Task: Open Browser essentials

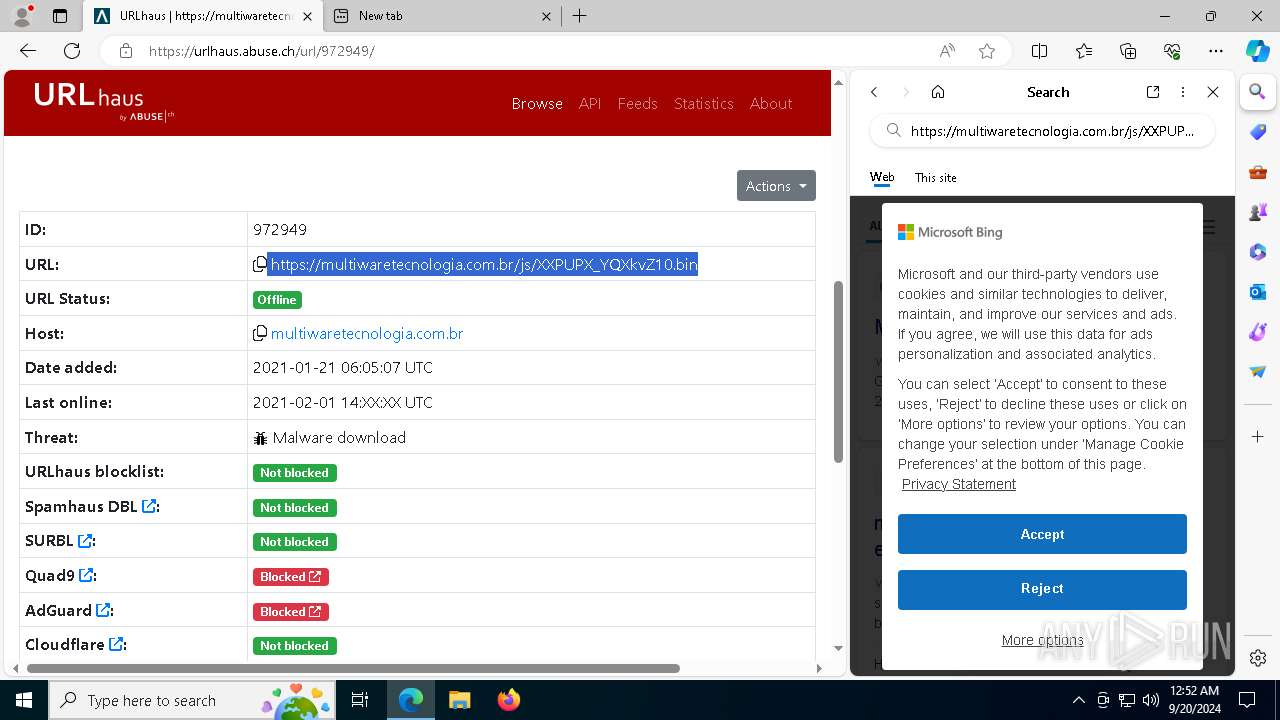Action: click(x=1172, y=51)
